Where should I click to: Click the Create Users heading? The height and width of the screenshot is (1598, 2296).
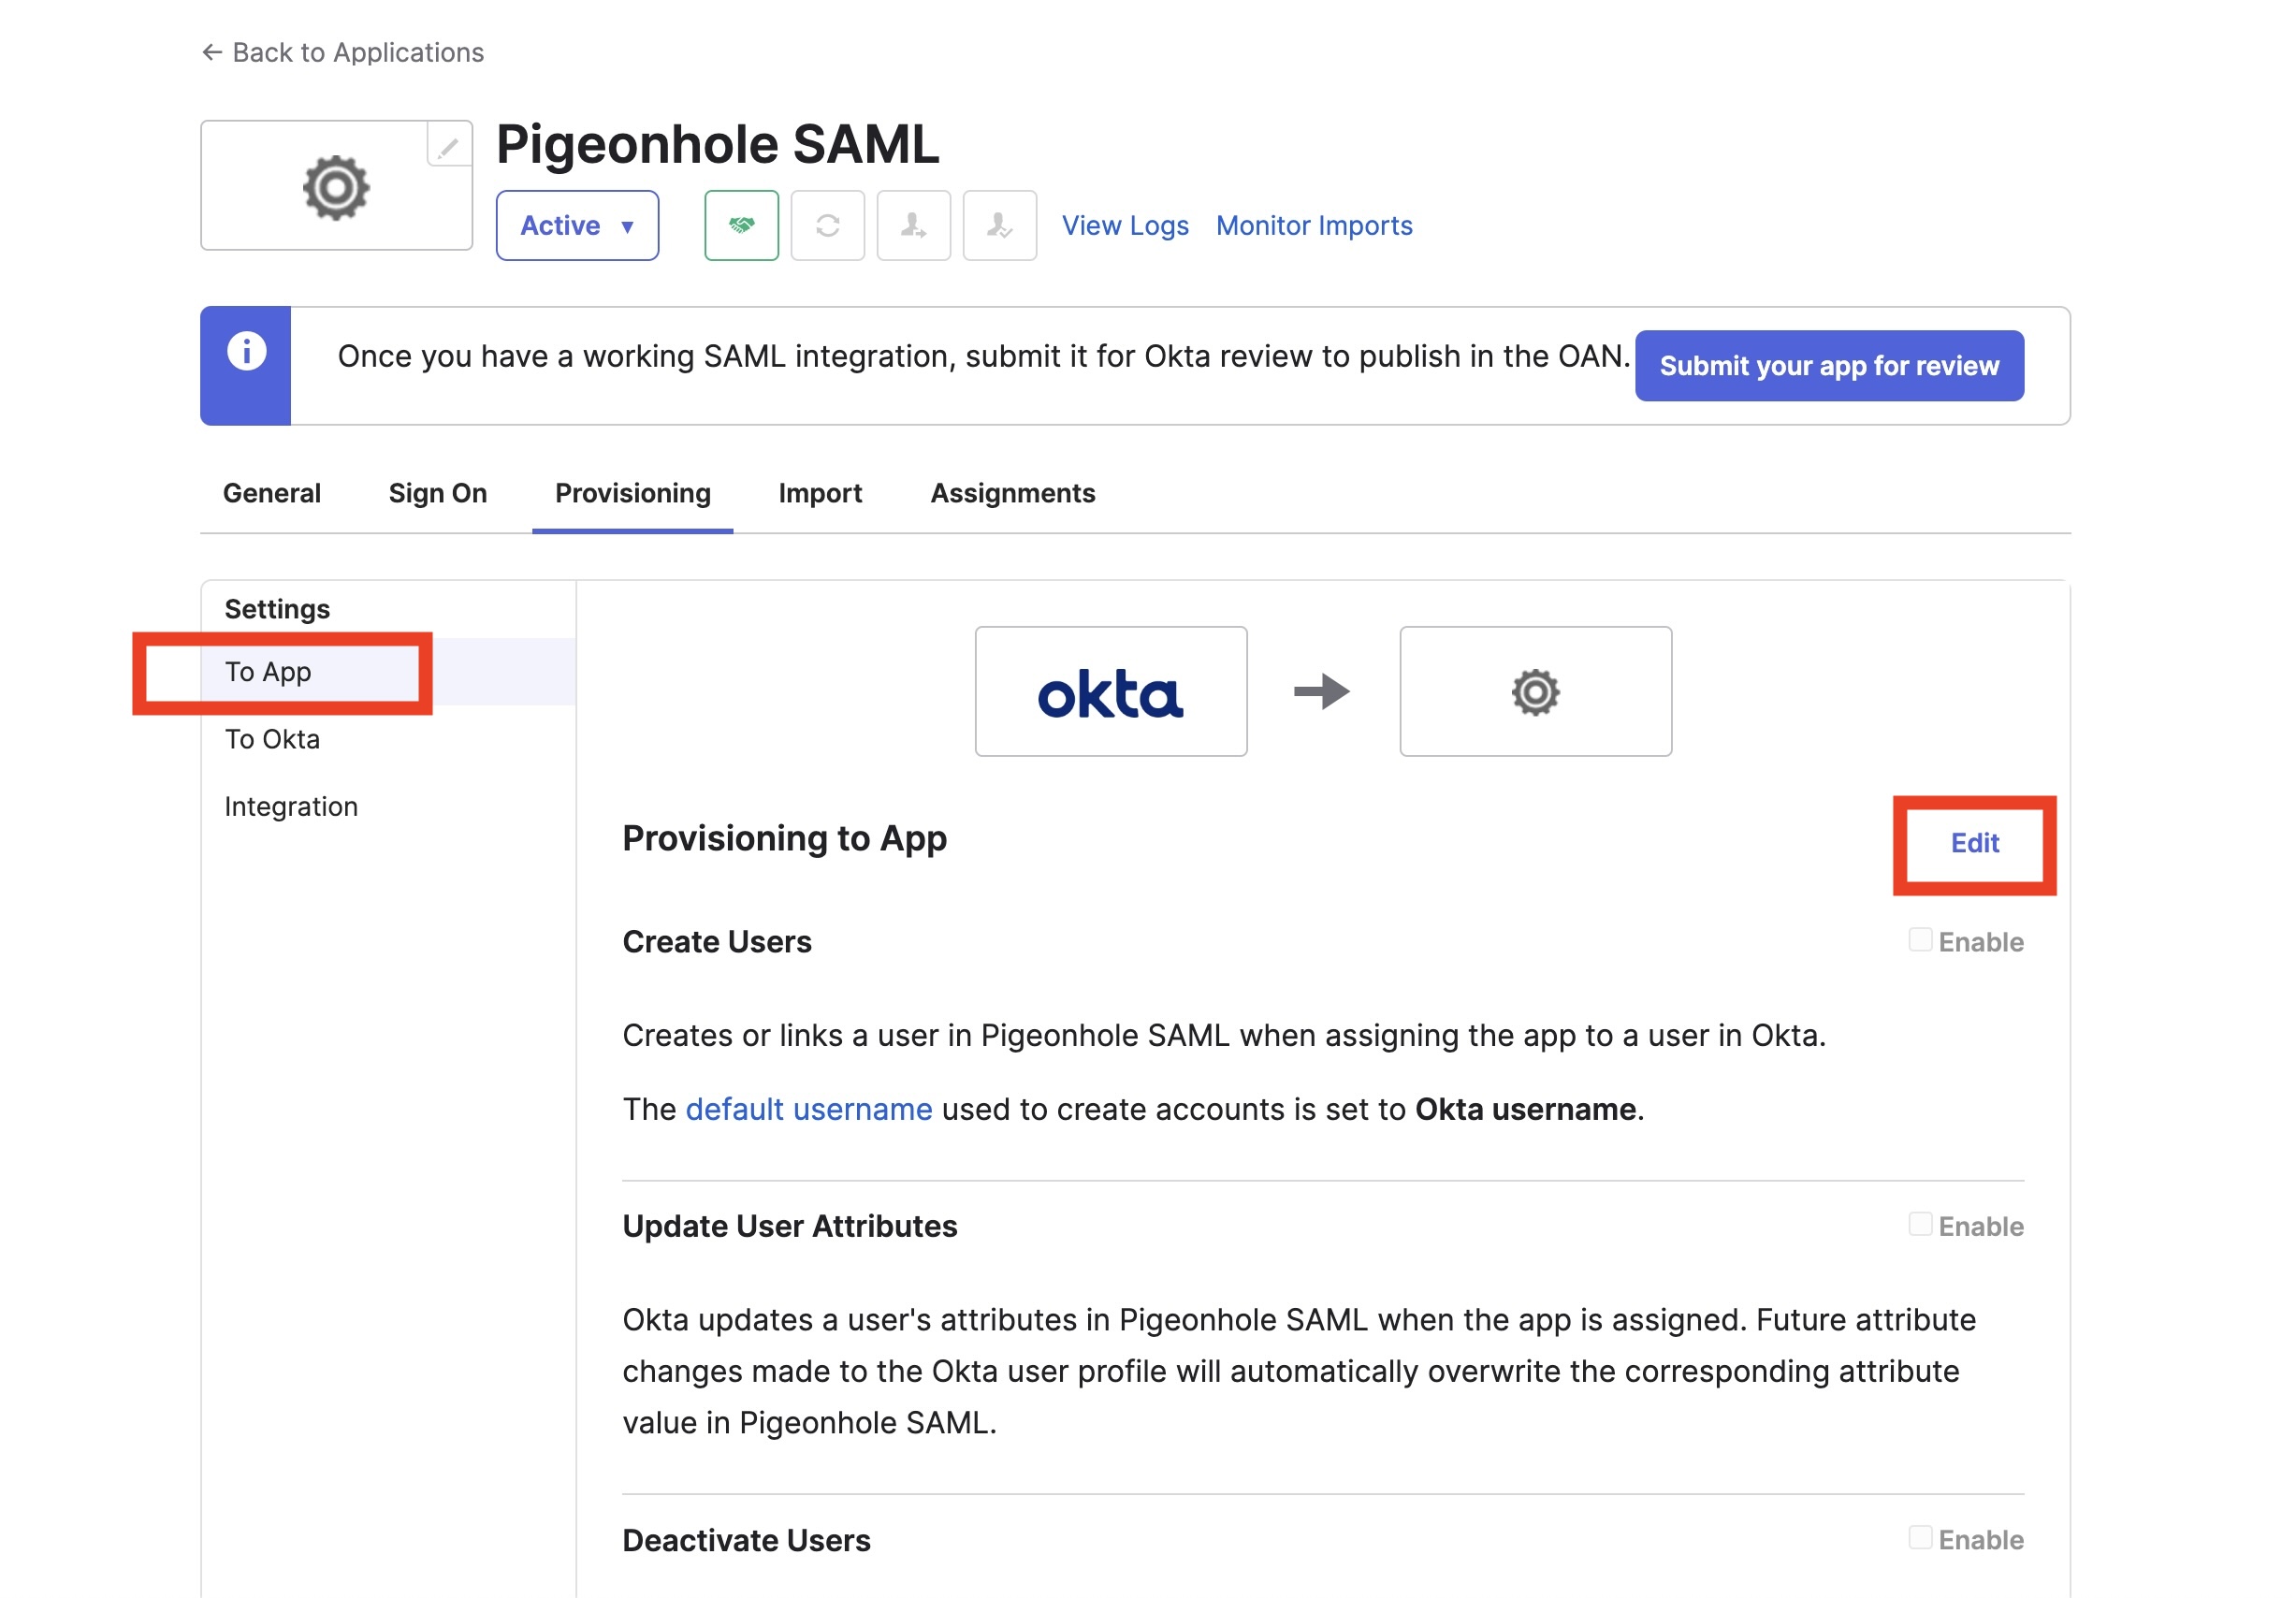(717, 942)
